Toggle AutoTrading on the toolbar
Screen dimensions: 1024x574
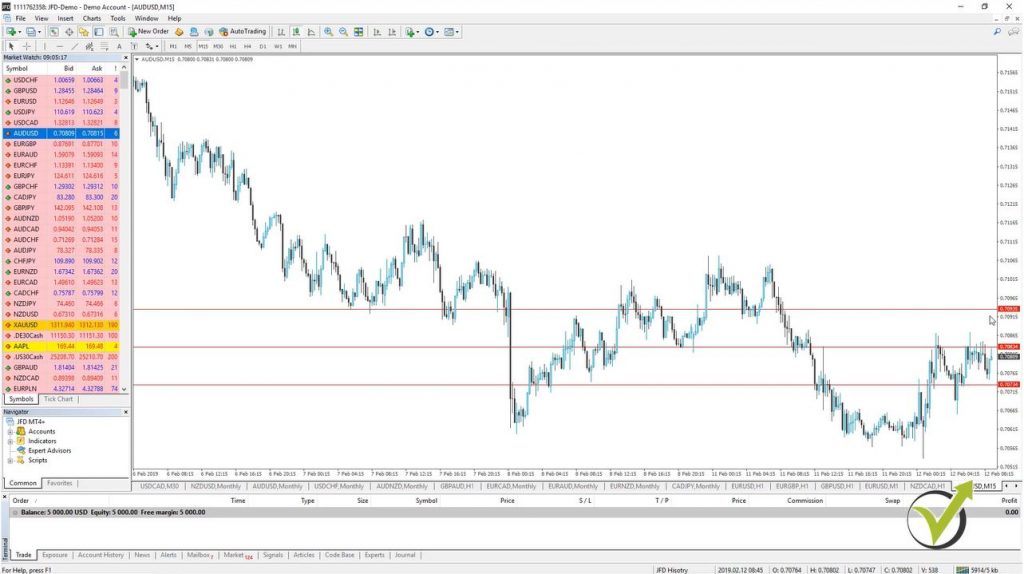tap(241, 32)
